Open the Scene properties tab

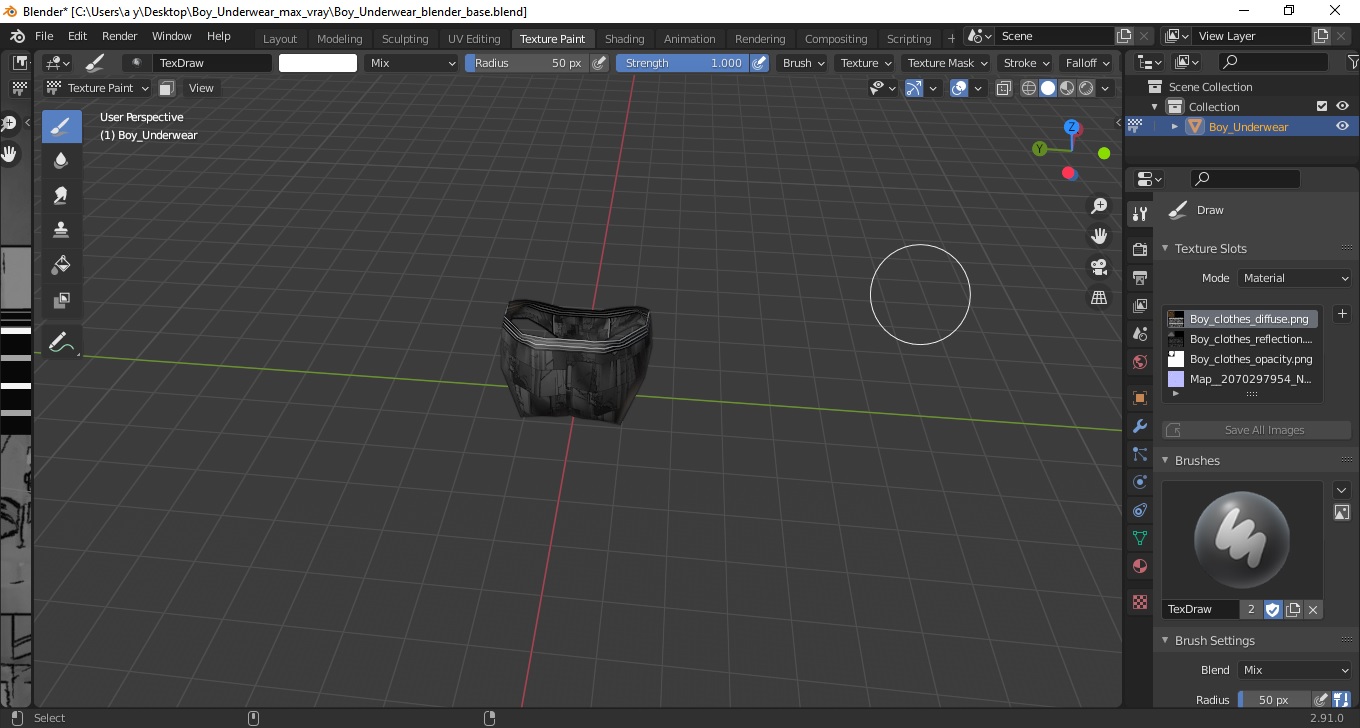click(x=1139, y=333)
